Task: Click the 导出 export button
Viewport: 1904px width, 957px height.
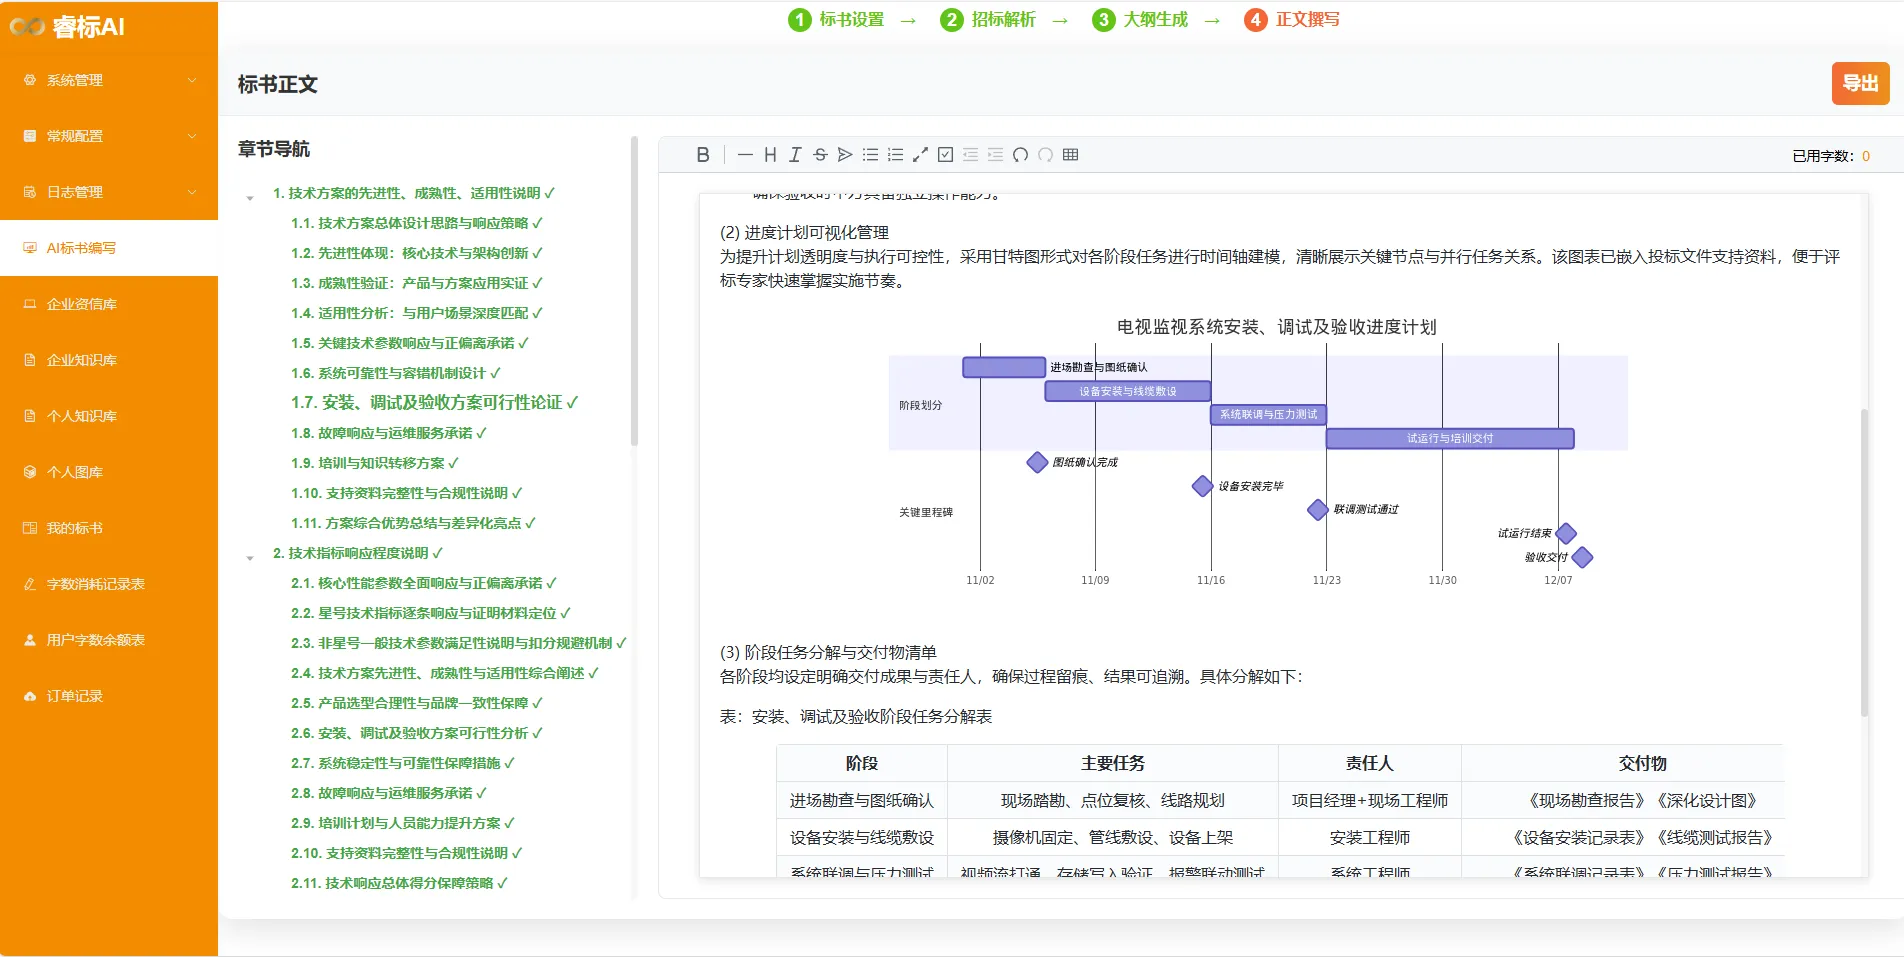Action: click(x=1860, y=83)
